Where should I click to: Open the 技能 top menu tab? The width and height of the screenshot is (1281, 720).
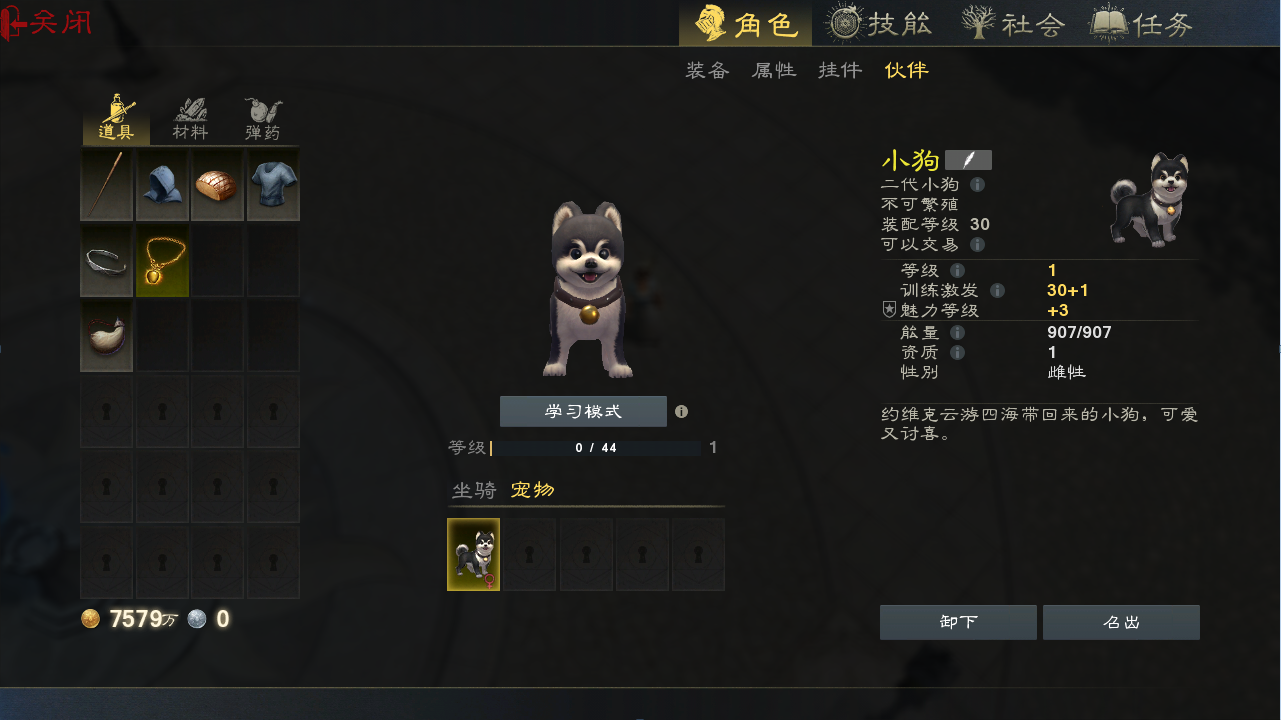(x=880, y=23)
